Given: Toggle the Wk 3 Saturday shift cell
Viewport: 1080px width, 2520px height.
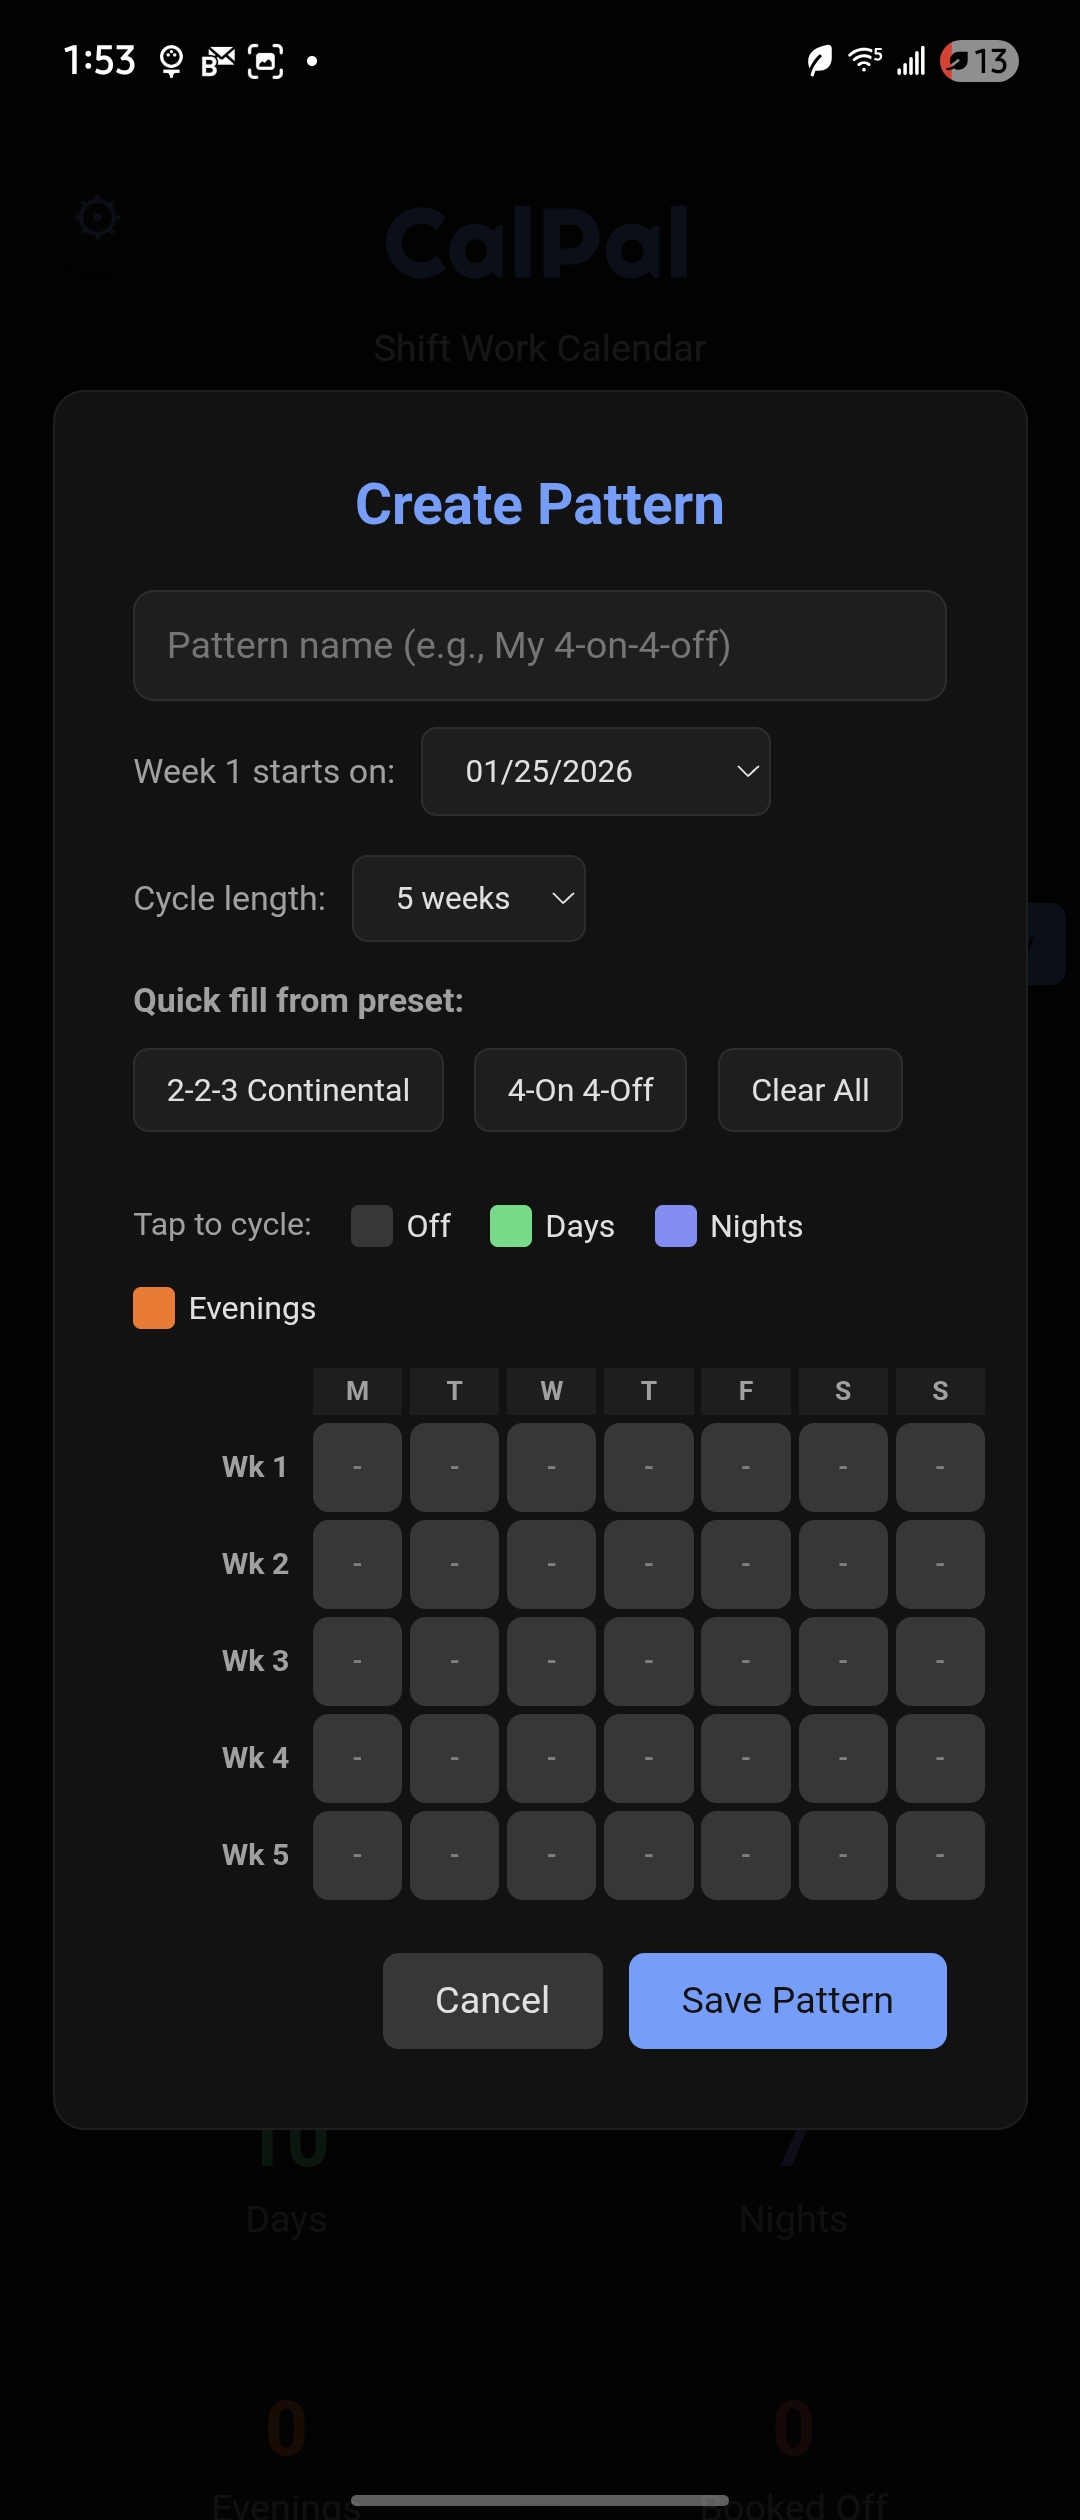Looking at the screenshot, I should pos(843,1661).
